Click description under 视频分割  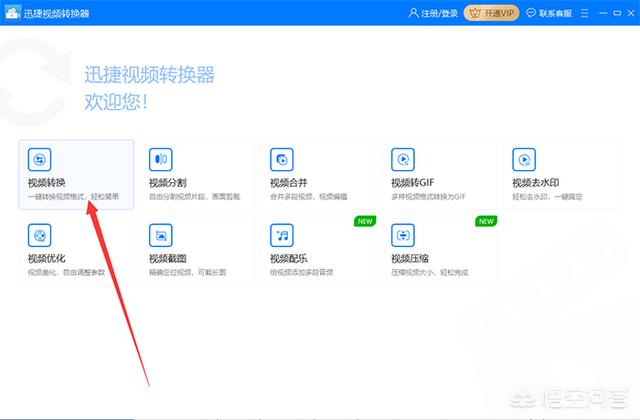(194, 197)
